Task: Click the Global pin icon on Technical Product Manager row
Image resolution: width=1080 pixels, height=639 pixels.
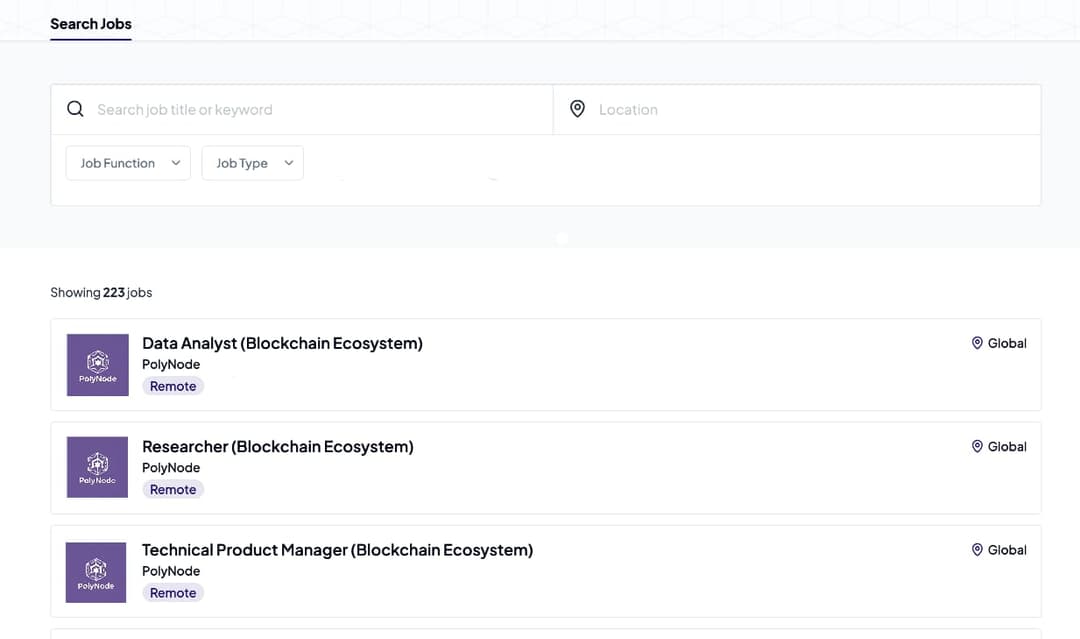Action: [978, 549]
